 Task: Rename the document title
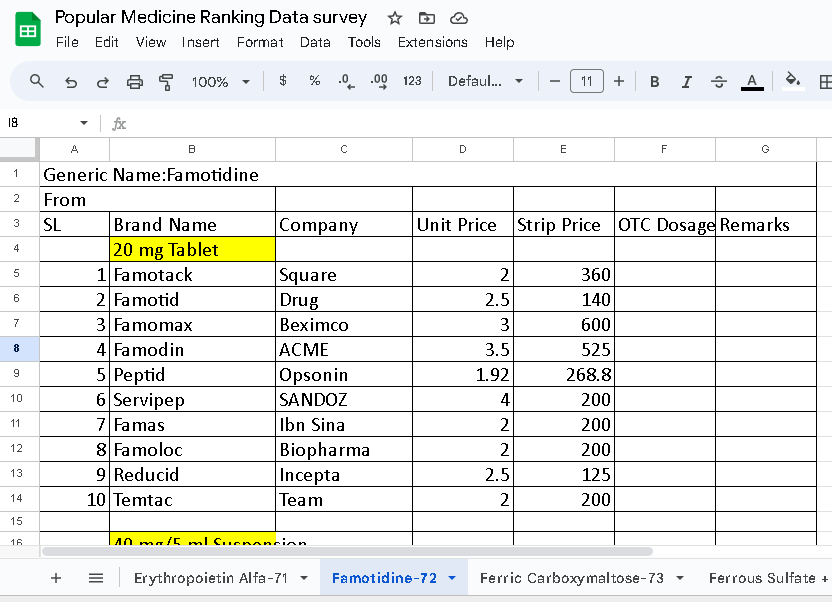point(211,18)
